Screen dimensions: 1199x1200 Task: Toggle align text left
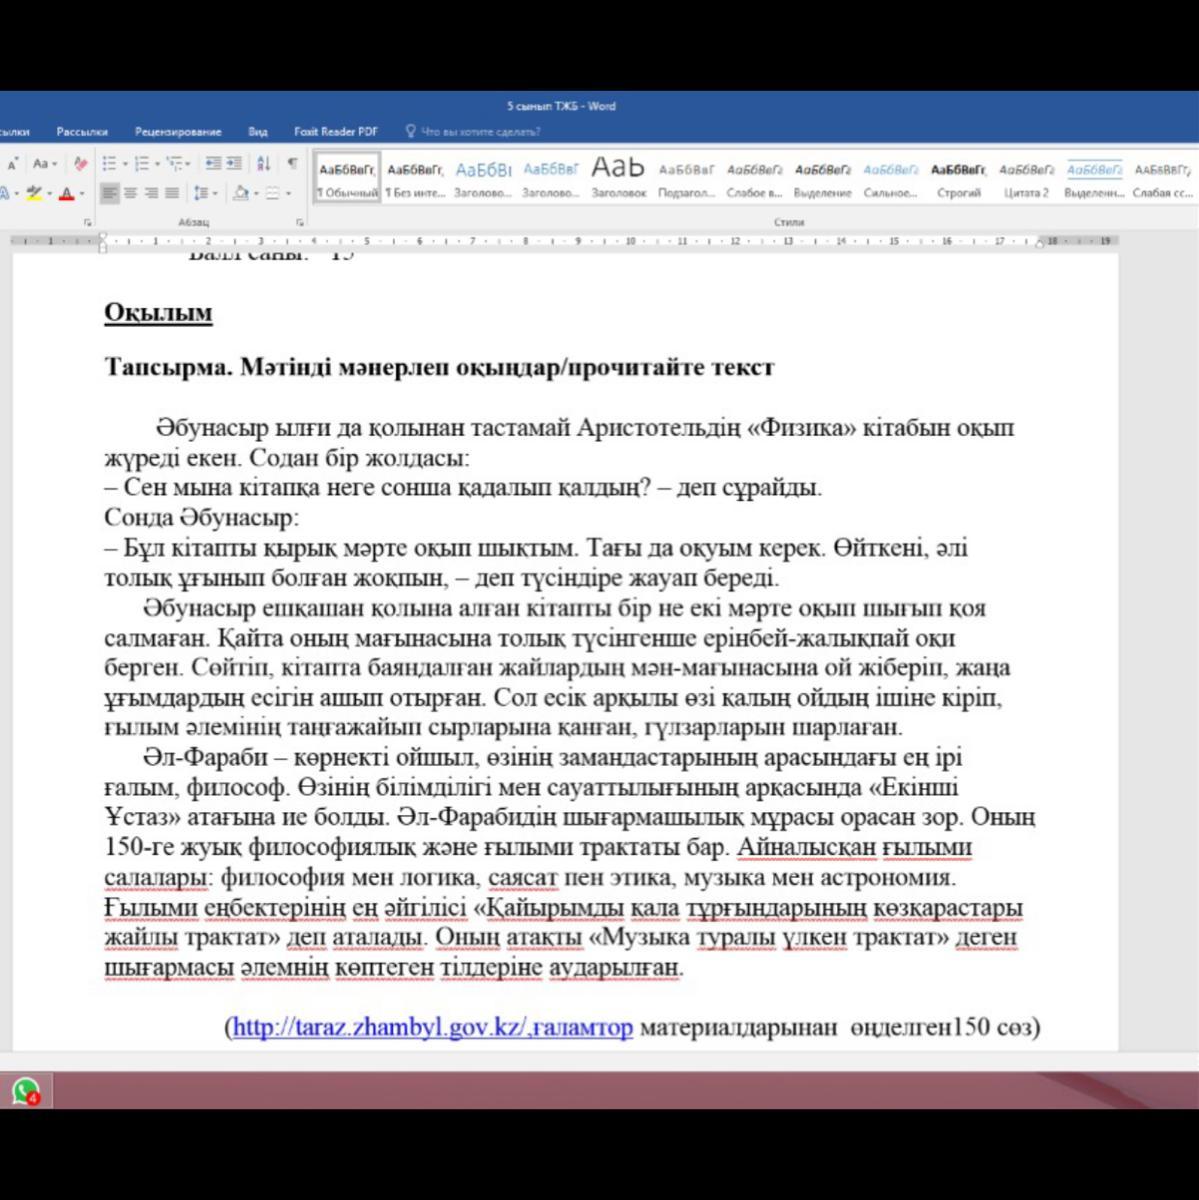point(110,193)
